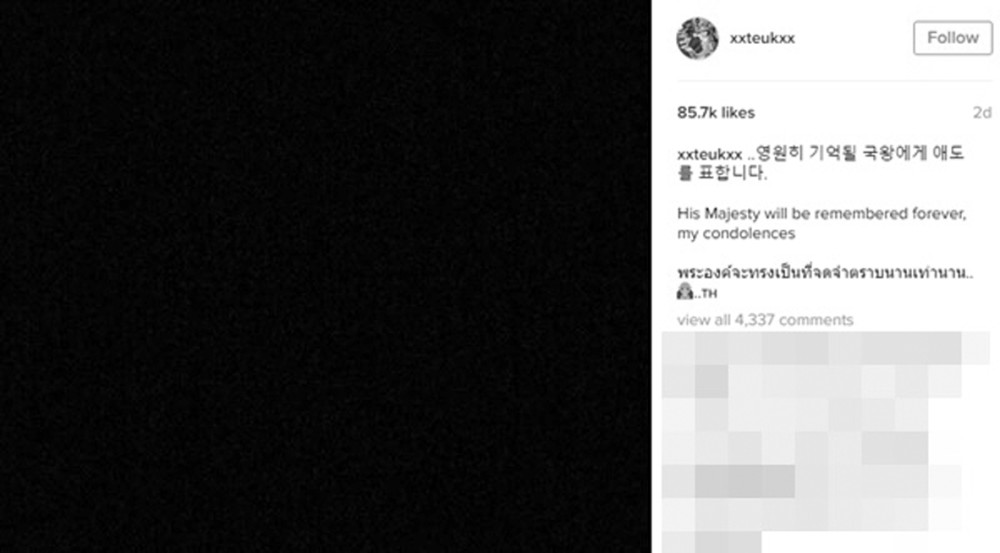Click the 'TH' label after the emoji

coord(709,293)
